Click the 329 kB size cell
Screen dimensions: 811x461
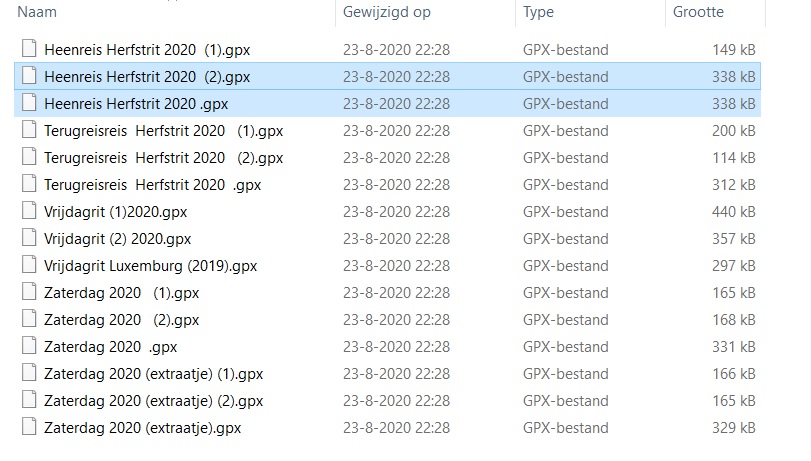click(733, 427)
